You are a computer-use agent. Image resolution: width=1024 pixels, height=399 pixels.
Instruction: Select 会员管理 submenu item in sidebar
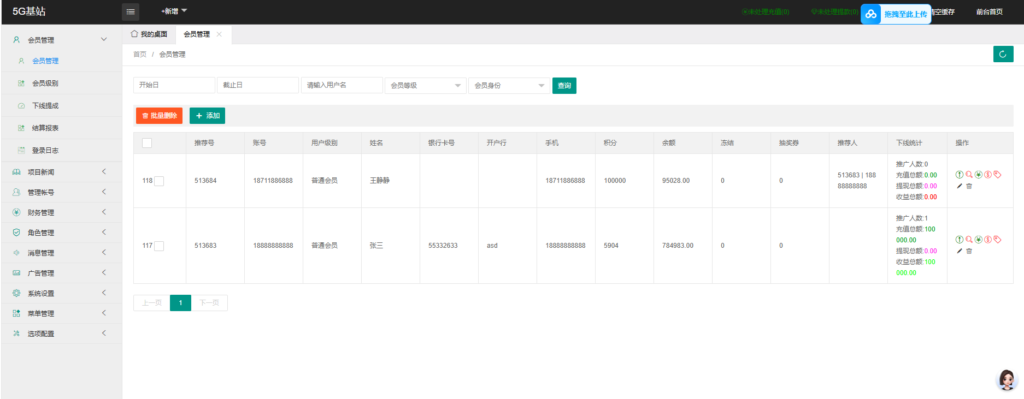click(x=46, y=61)
